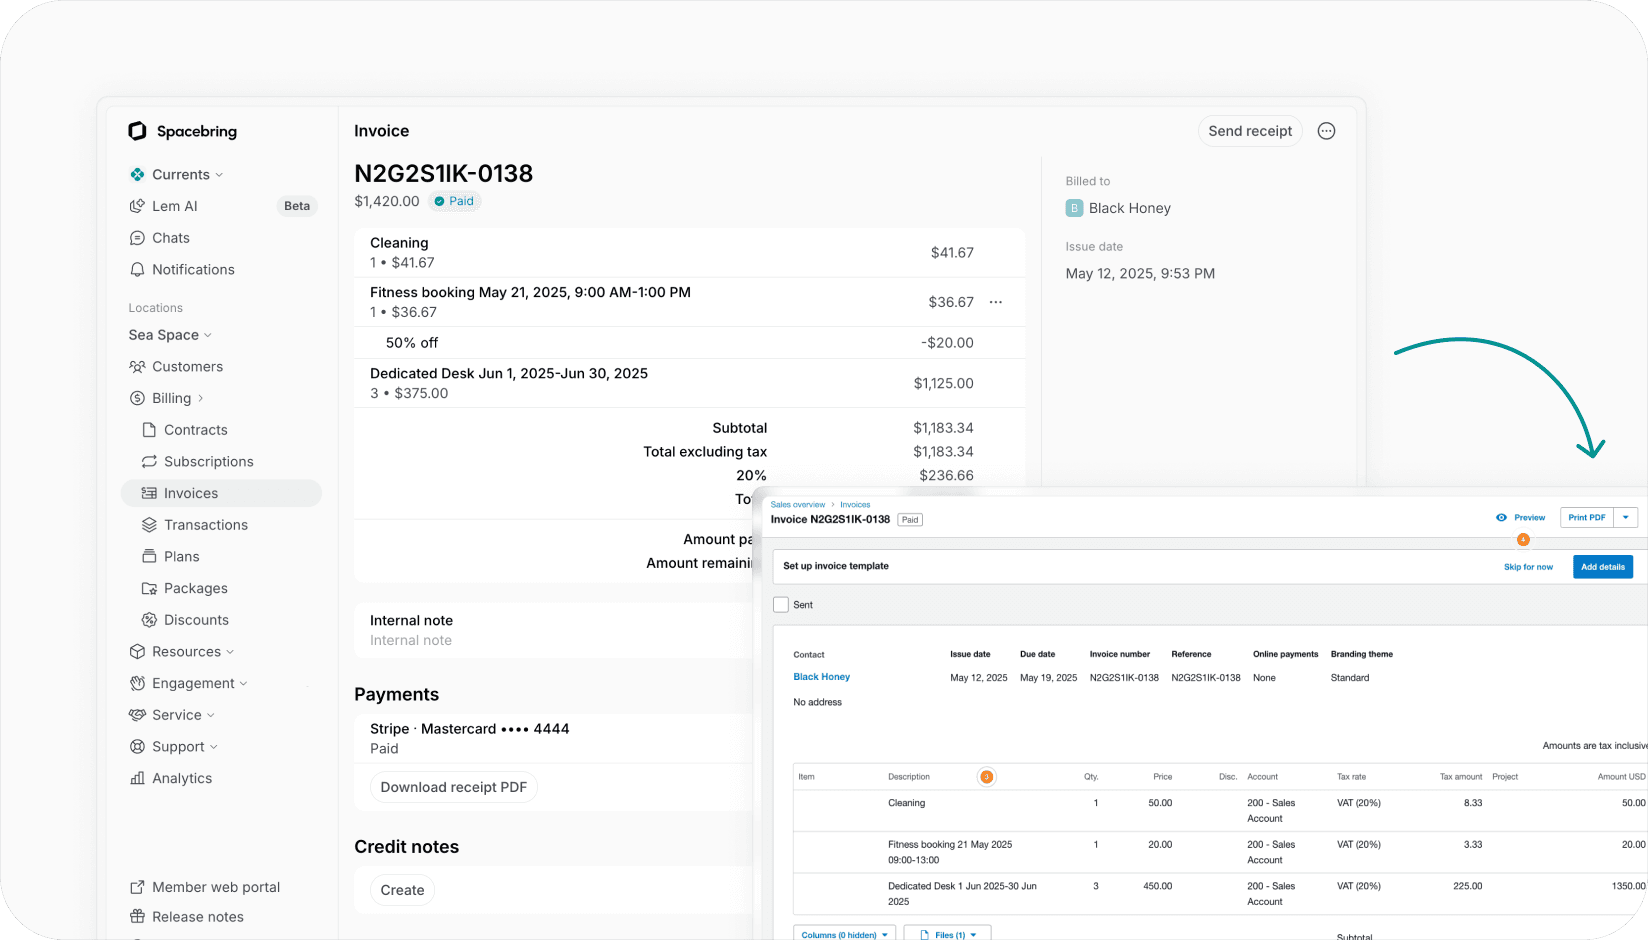The height and width of the screenshot is (940, 1648).
Task: Open Lem AI icon in sidebar
Action: pyautogui.click(x=137, y=206)
